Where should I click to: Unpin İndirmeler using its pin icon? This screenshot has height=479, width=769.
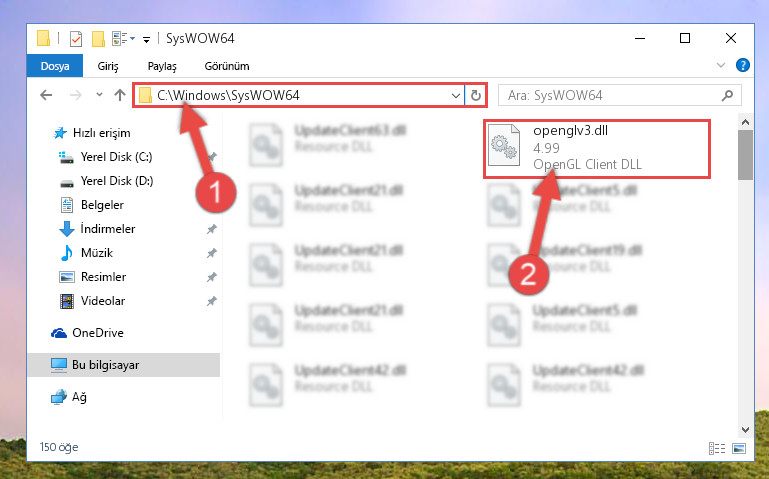click(x=211, y=229)
